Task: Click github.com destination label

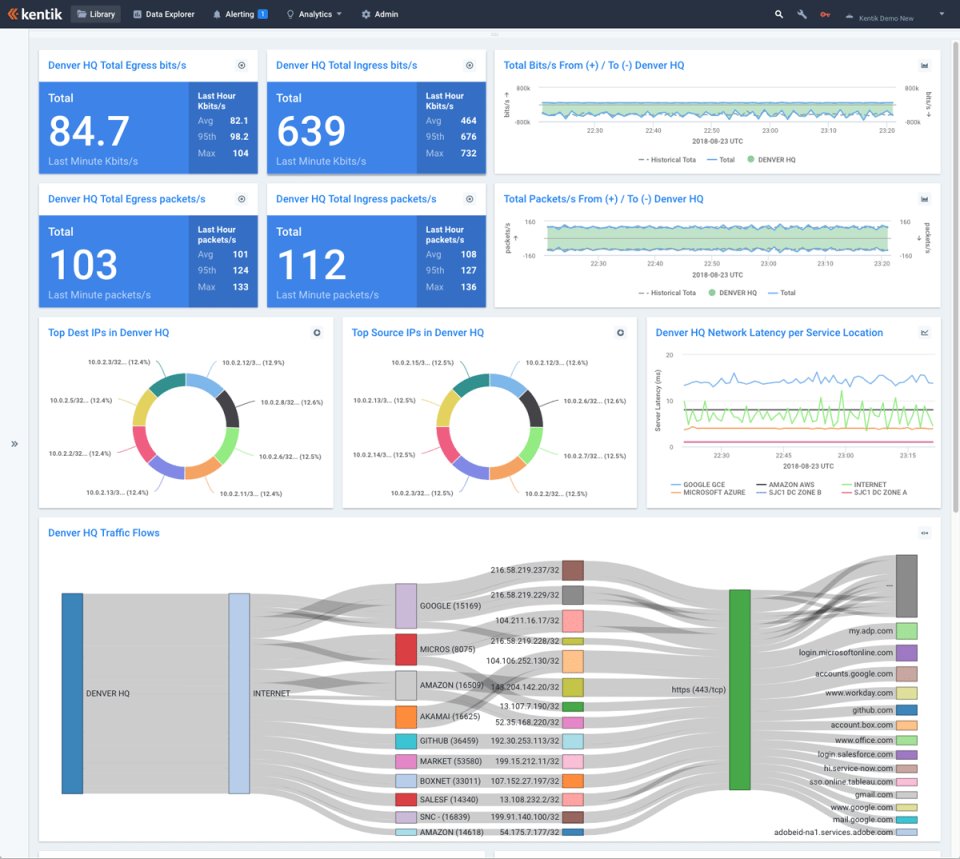Action: (872, 710)
